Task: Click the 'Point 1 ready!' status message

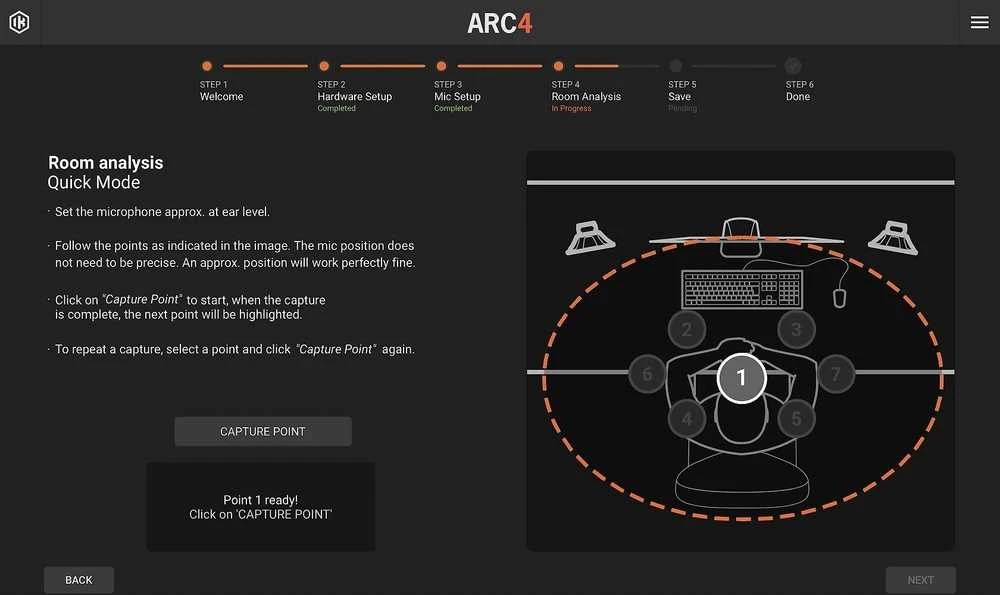Action: pos(260,500)
